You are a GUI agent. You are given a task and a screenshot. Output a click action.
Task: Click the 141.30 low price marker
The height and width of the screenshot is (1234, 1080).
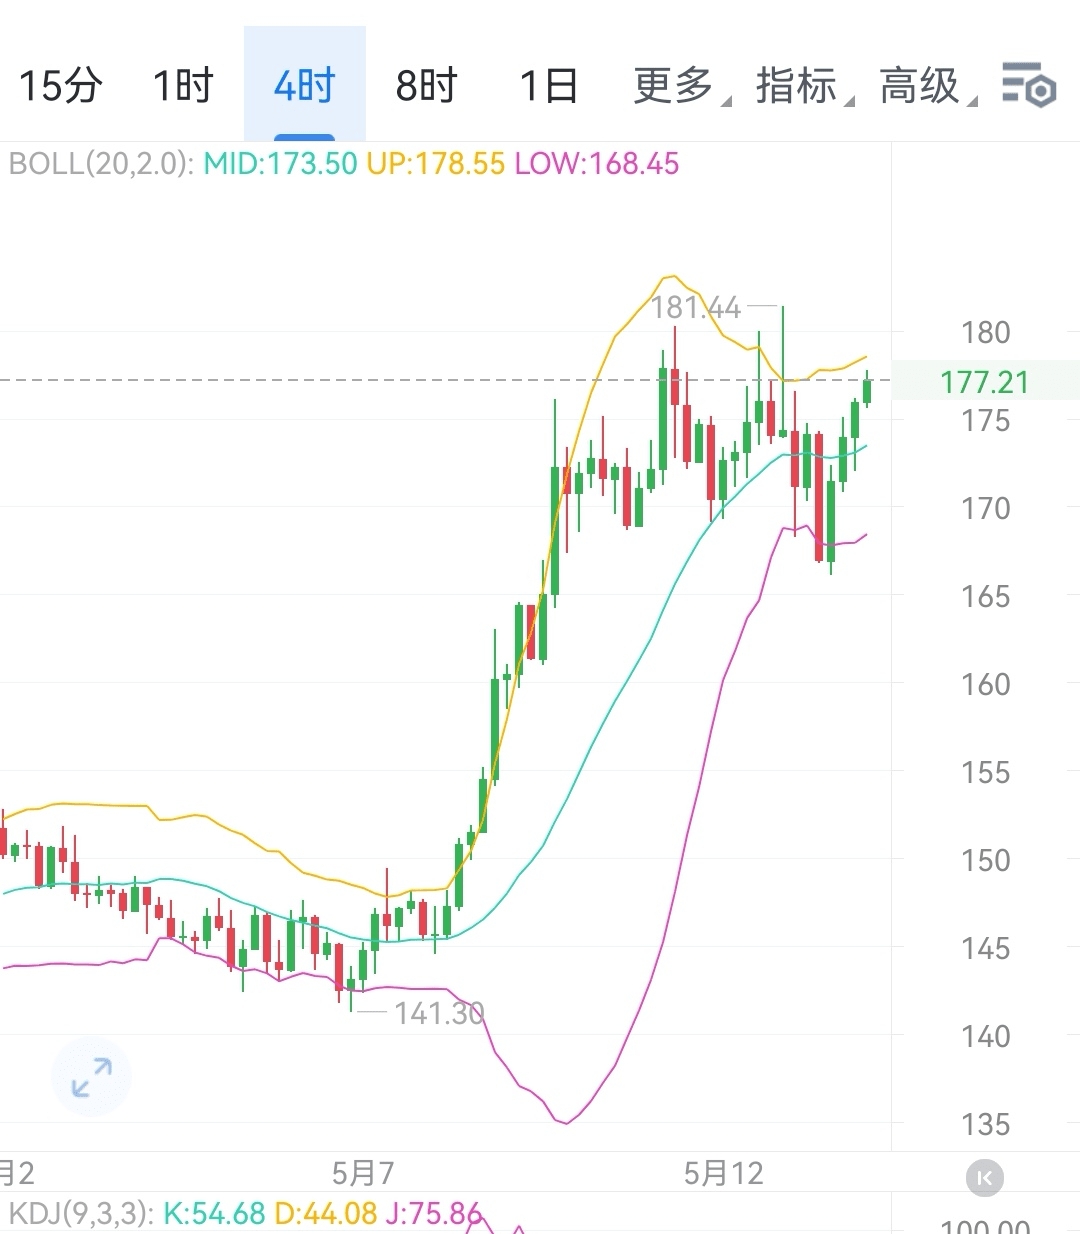tap(439, 1013)
